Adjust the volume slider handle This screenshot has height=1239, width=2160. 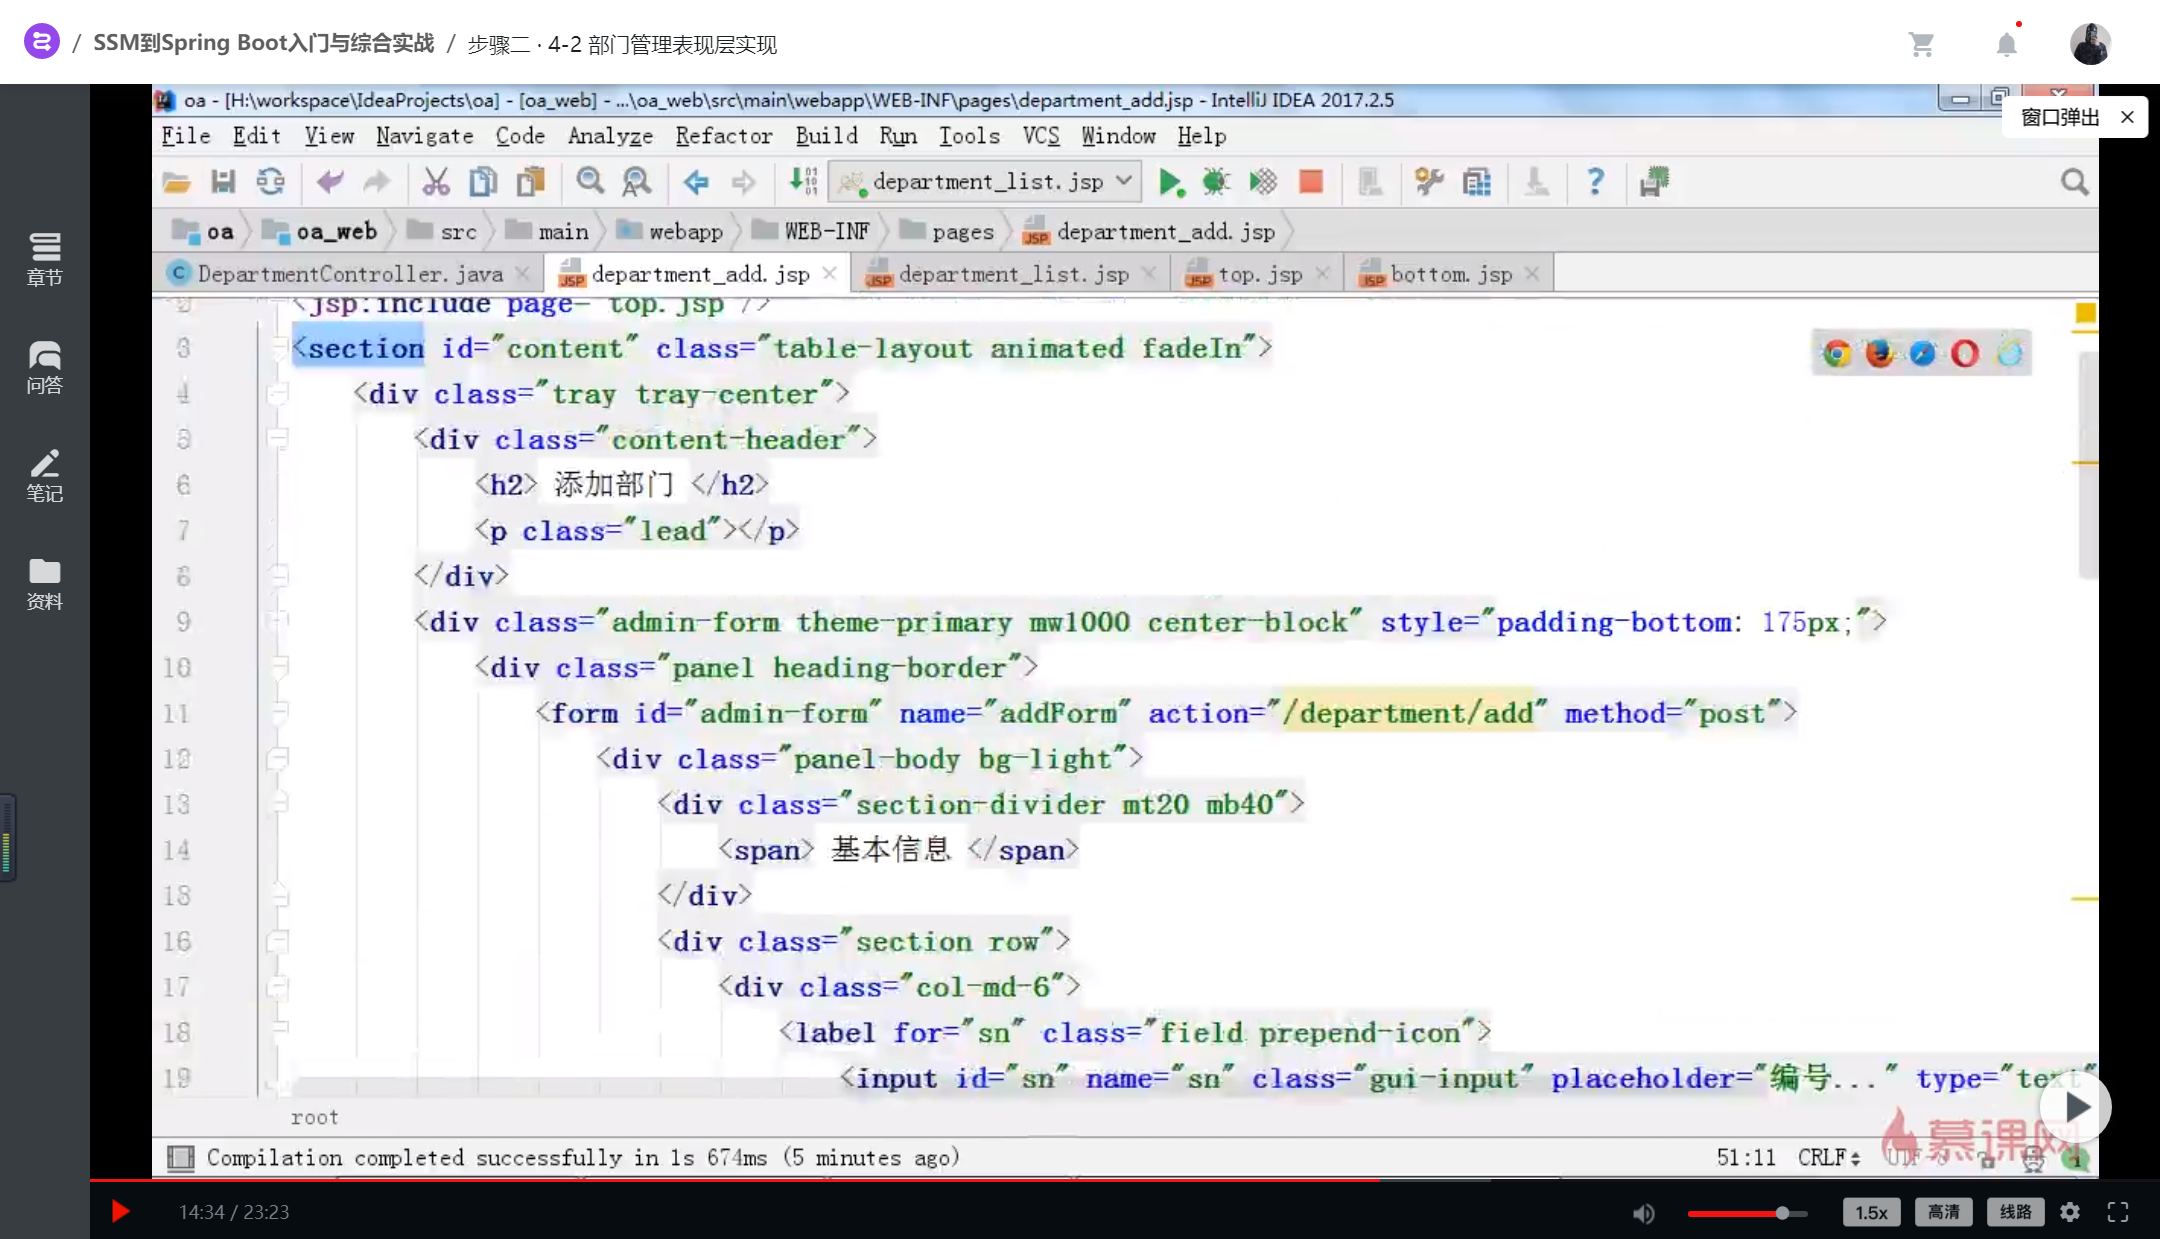click(1782, 1213)
